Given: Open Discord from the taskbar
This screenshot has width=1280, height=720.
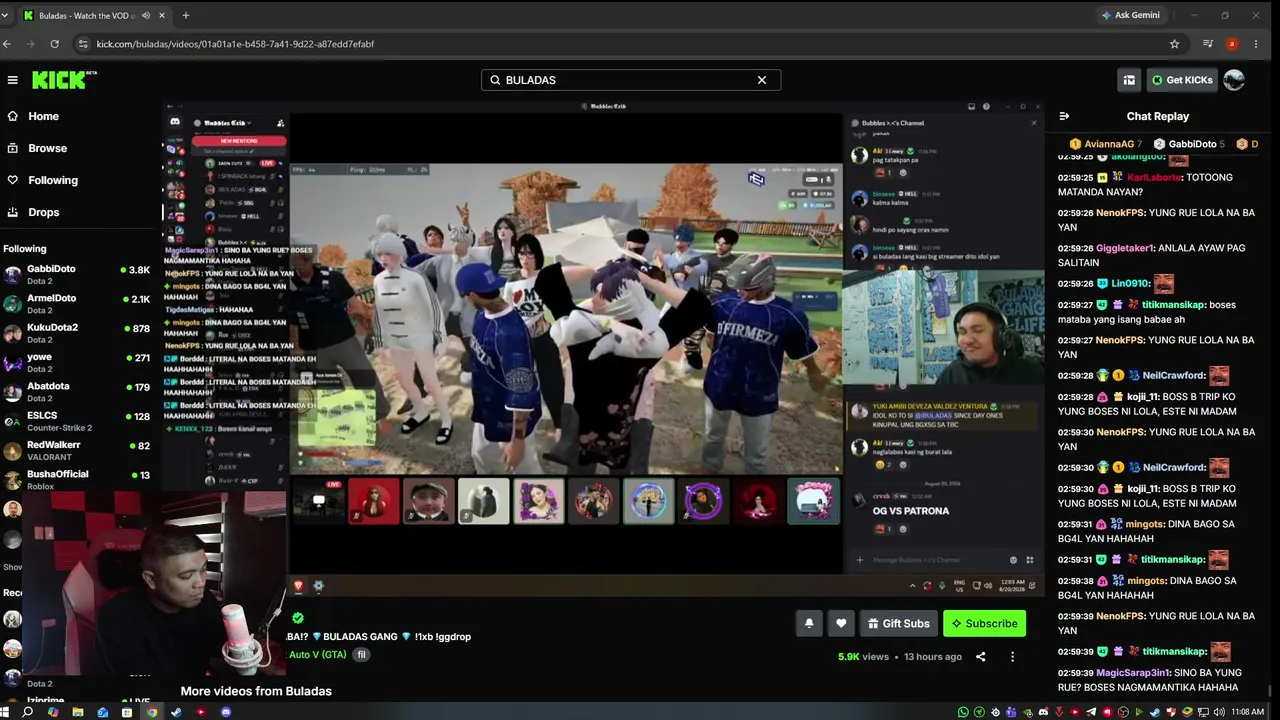Looking at the screenshot, I should [226, 712].
